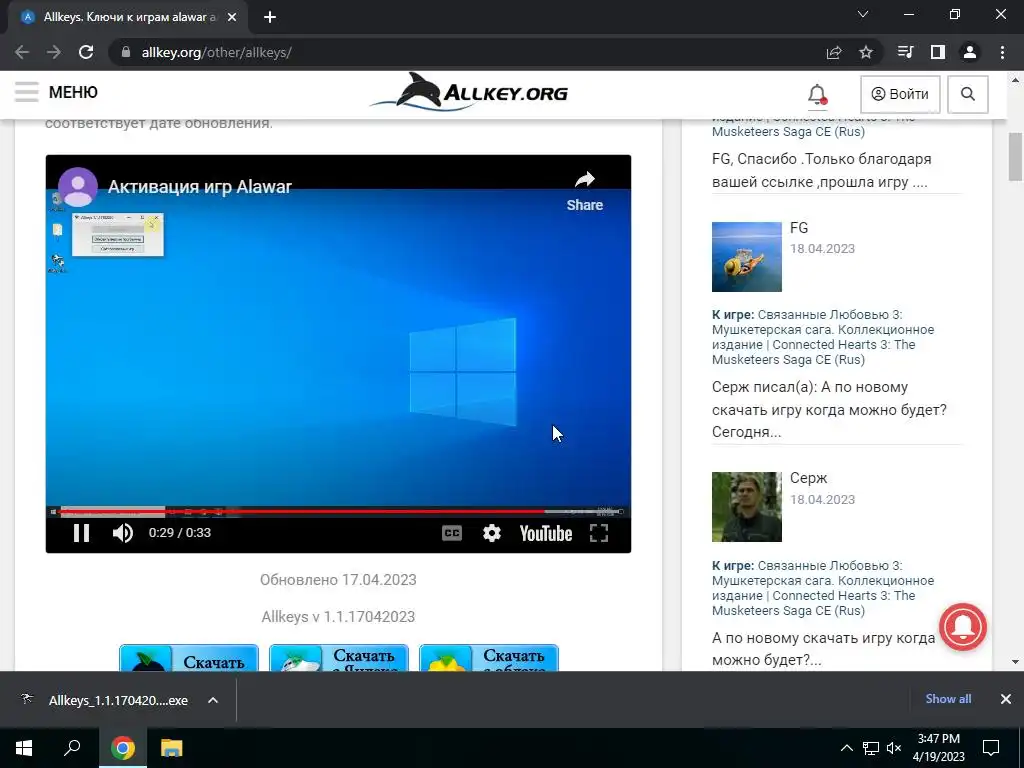Mute the video volume speaker icon
The width and height of the screenshot is (1024, 768).
click(122, 533)
